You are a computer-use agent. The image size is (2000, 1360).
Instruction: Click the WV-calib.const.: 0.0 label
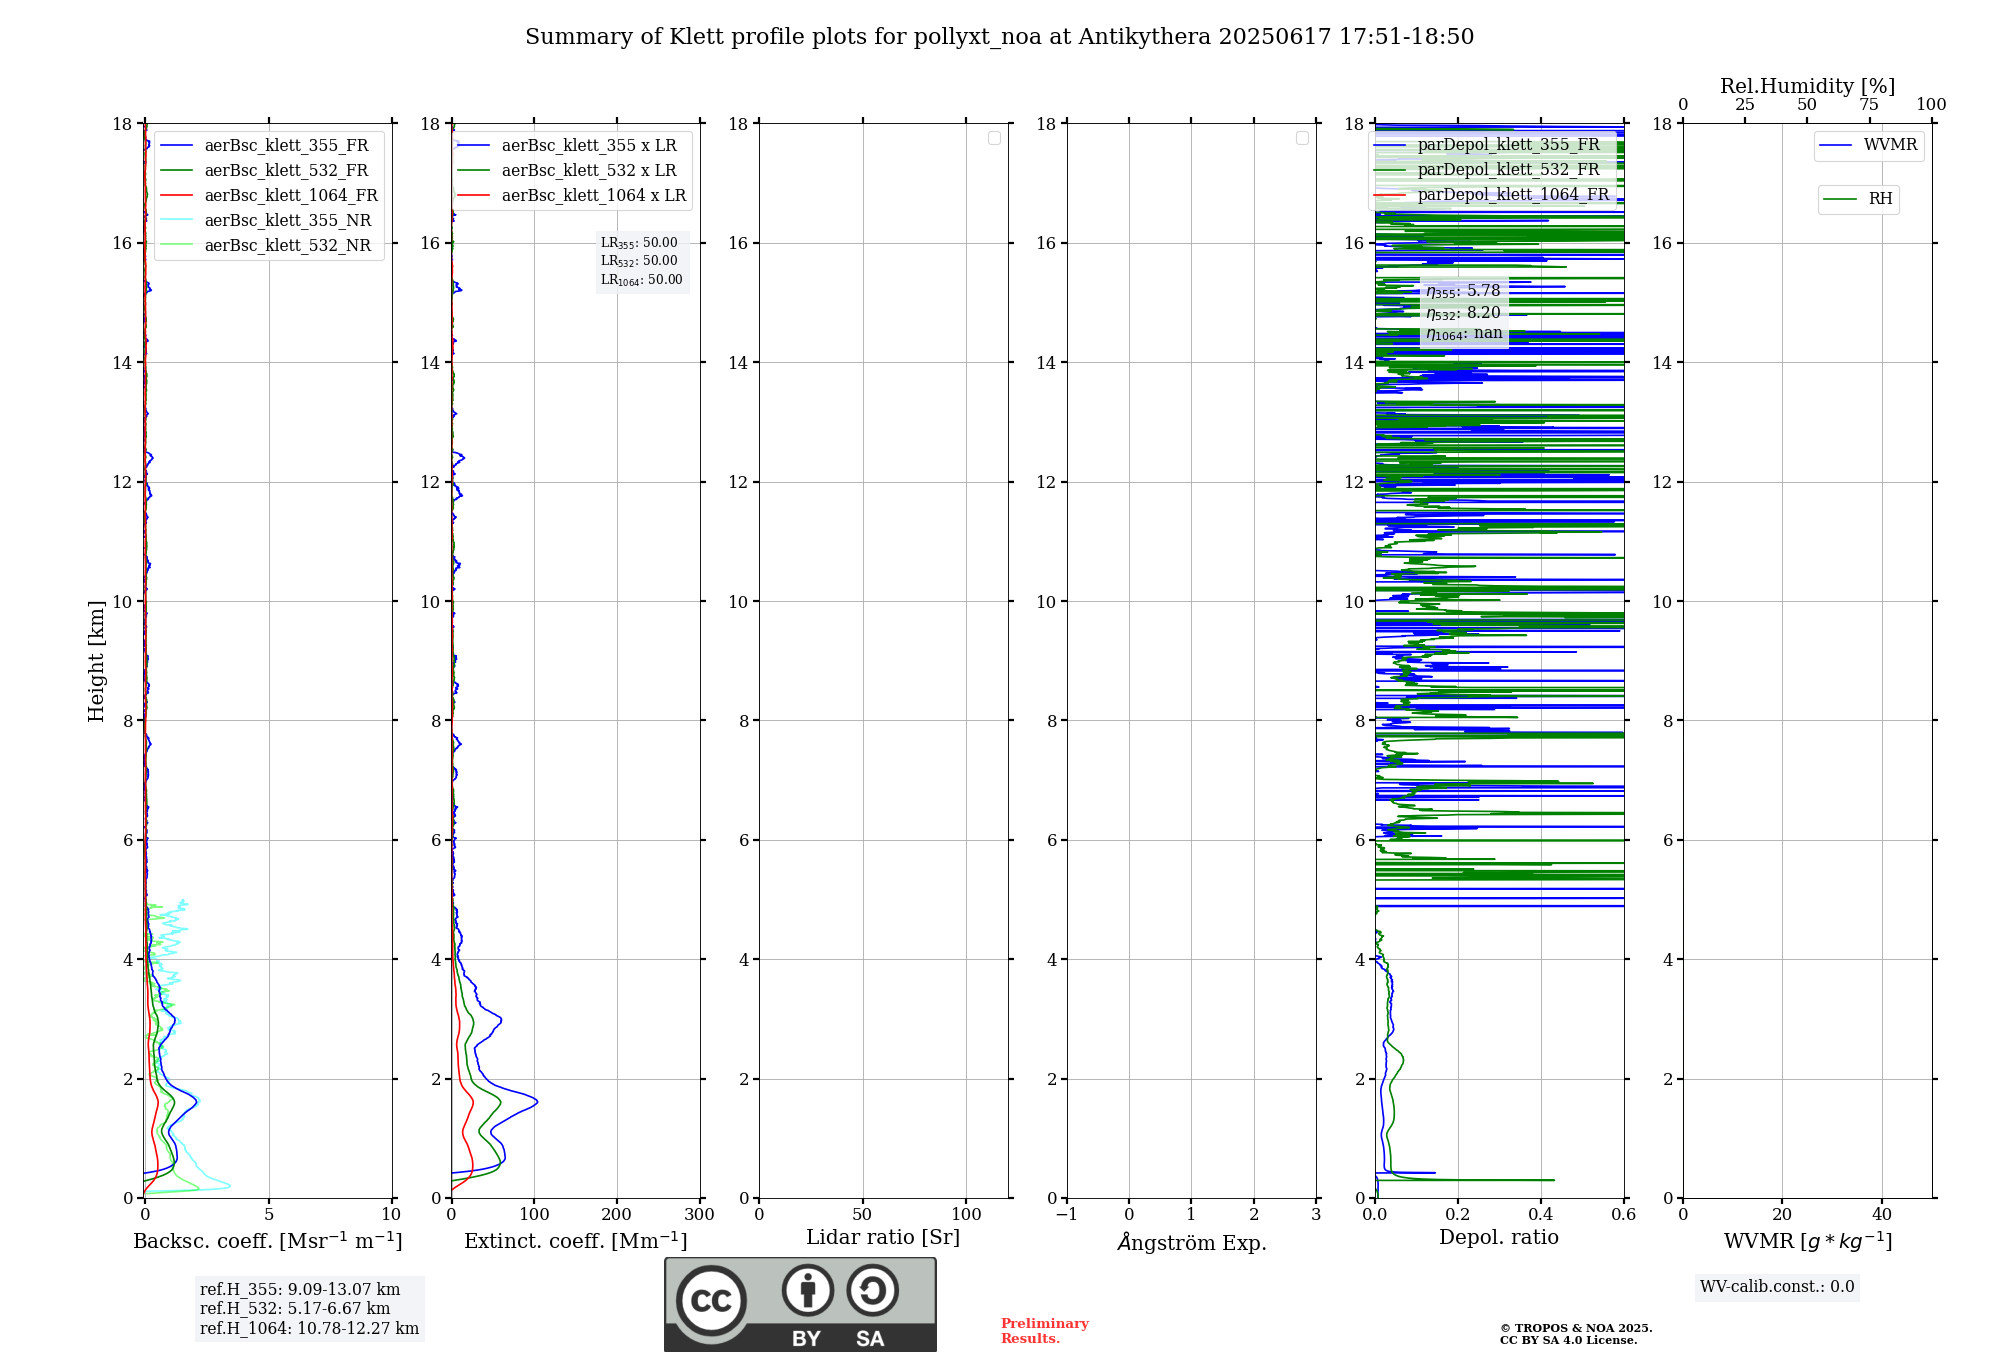coord(1777,1287)
